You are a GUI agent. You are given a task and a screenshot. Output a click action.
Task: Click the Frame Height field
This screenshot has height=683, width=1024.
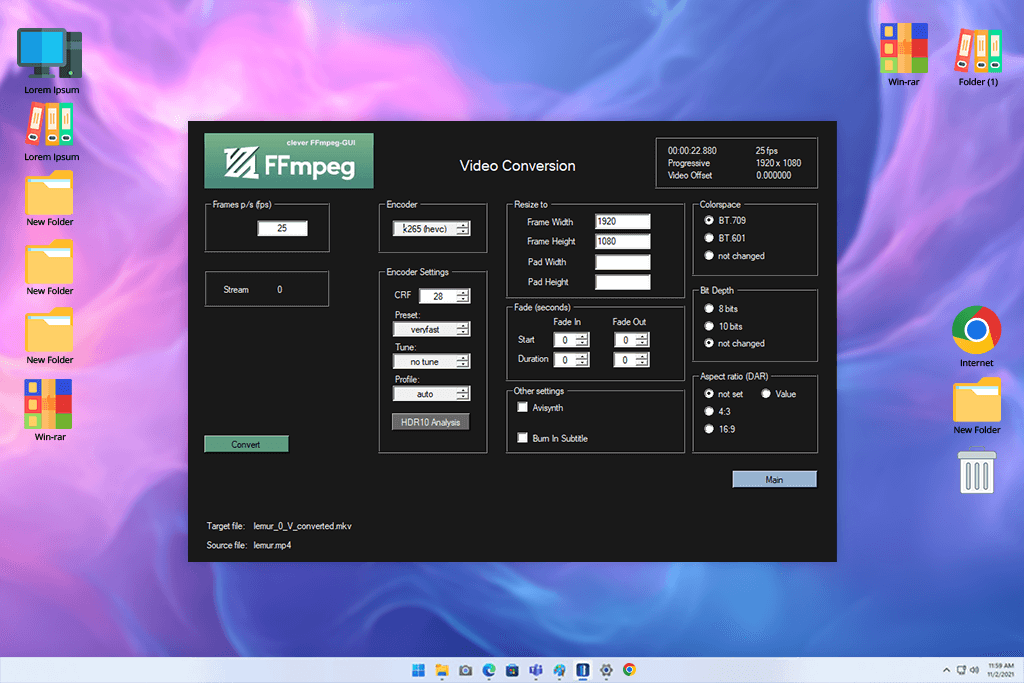[622, 241]
